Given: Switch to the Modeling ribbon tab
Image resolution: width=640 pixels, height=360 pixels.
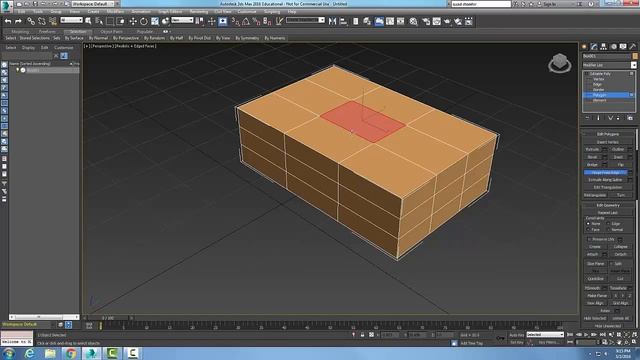Looking at the screenshot, I should tap(20, 31).
